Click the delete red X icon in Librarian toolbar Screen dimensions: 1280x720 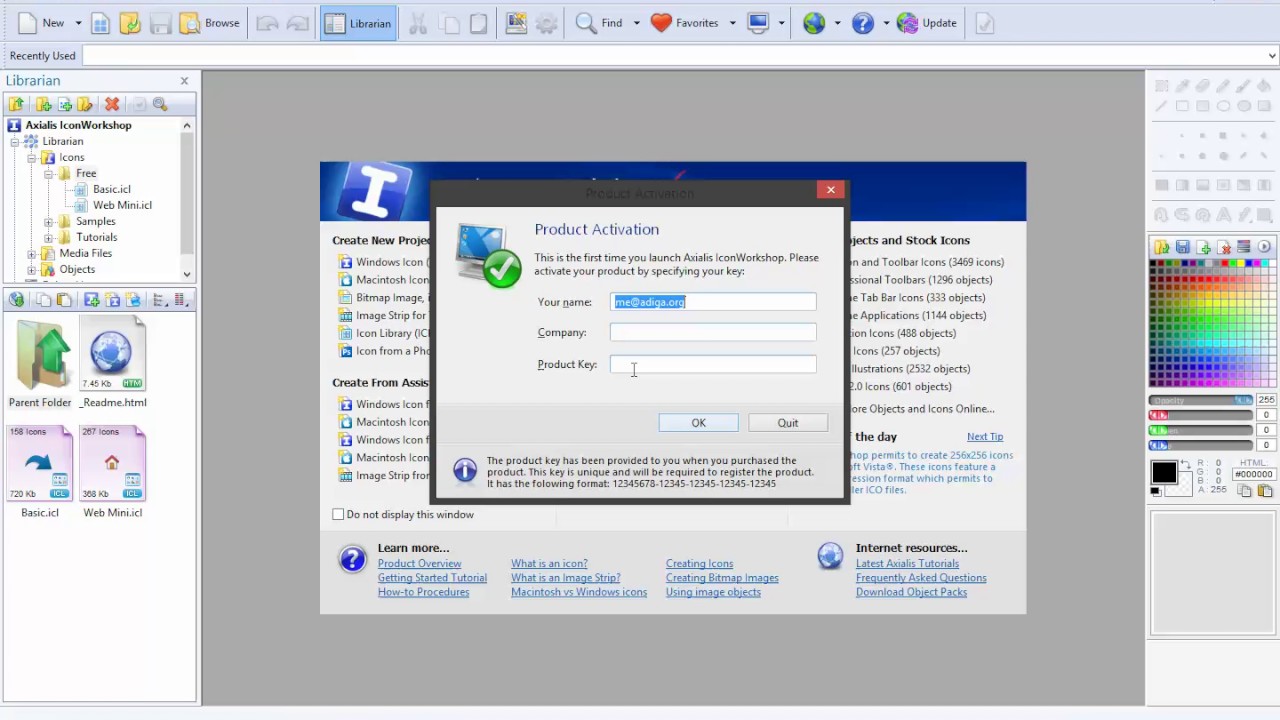coord(112,104)
